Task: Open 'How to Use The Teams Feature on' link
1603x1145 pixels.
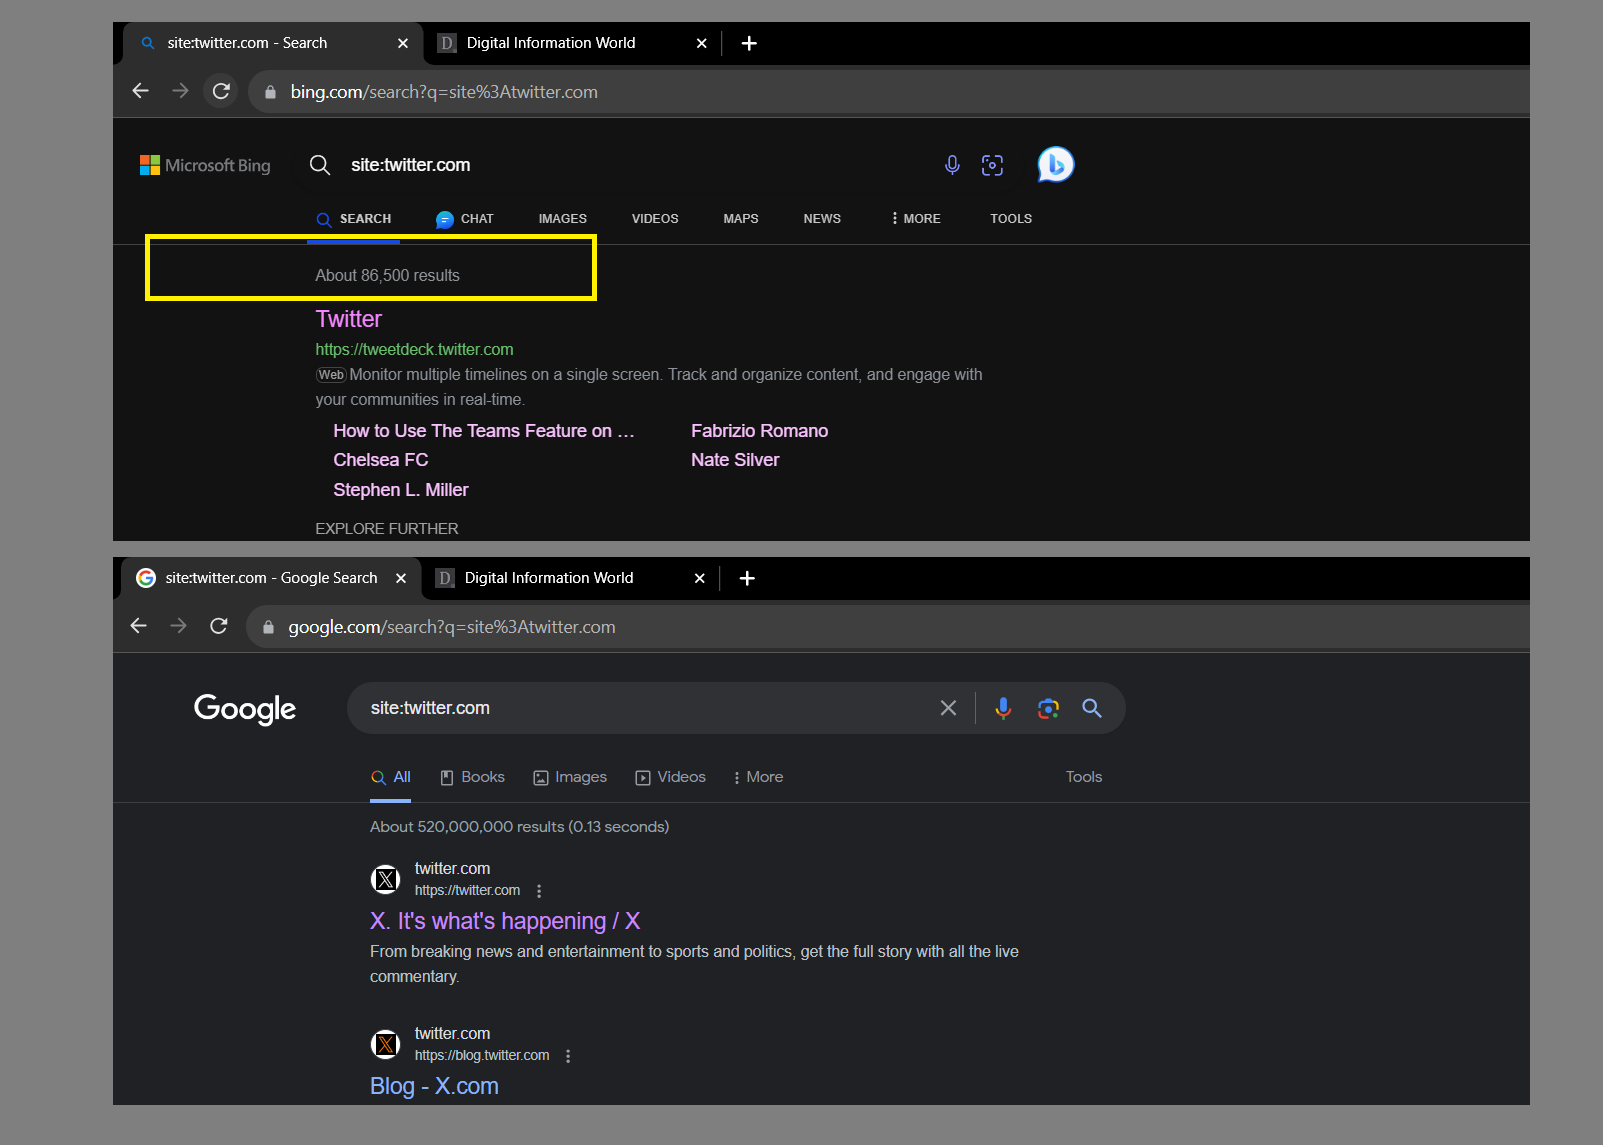Action: pos(484,431)
